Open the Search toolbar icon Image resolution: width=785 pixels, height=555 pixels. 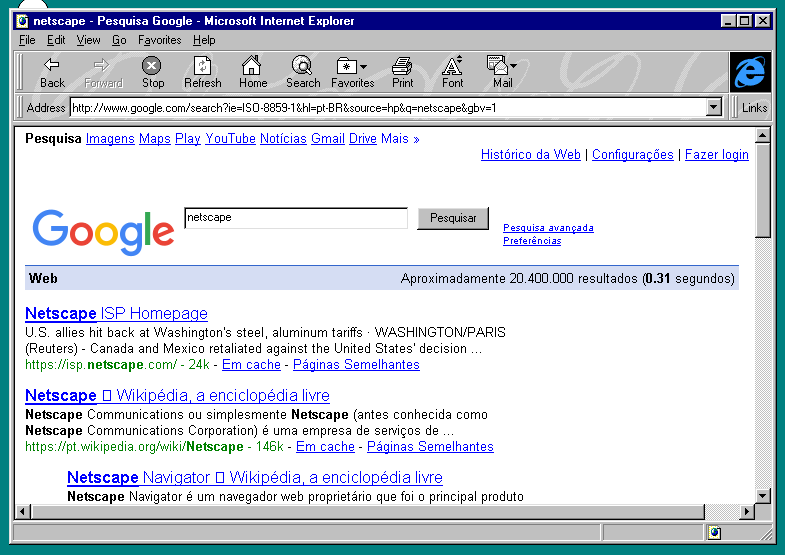[x=302, y=66]
